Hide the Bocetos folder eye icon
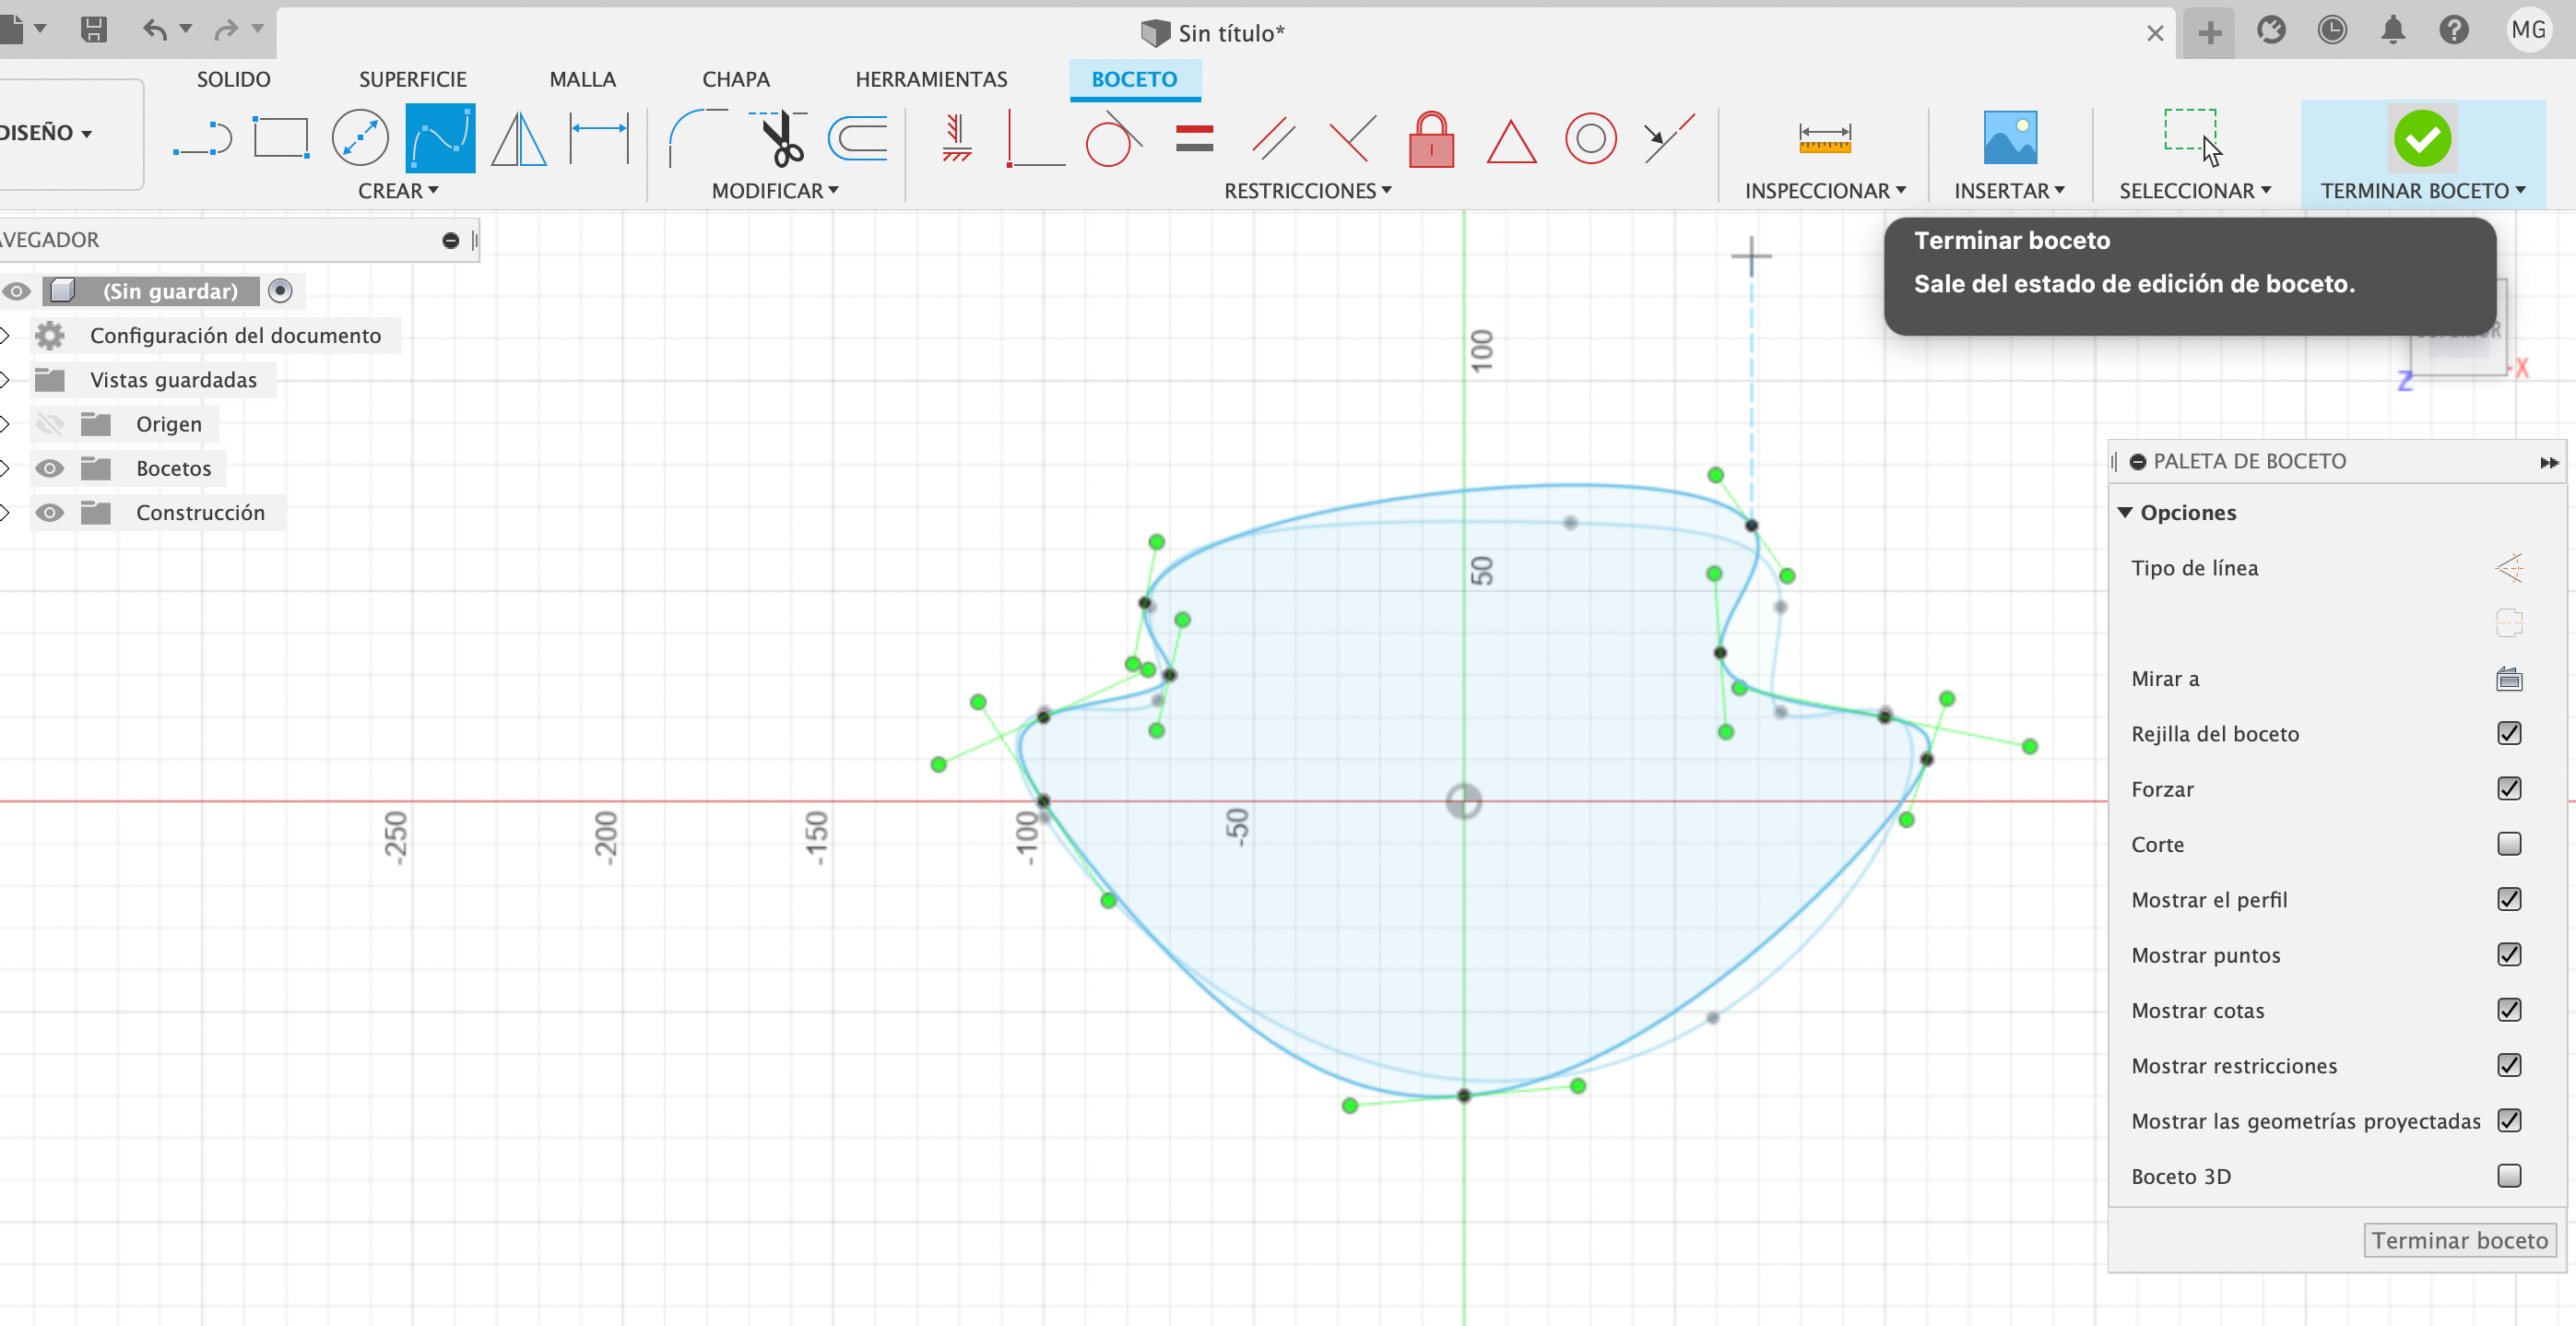Viewport: 2576px width, 1326px height. 49,468
